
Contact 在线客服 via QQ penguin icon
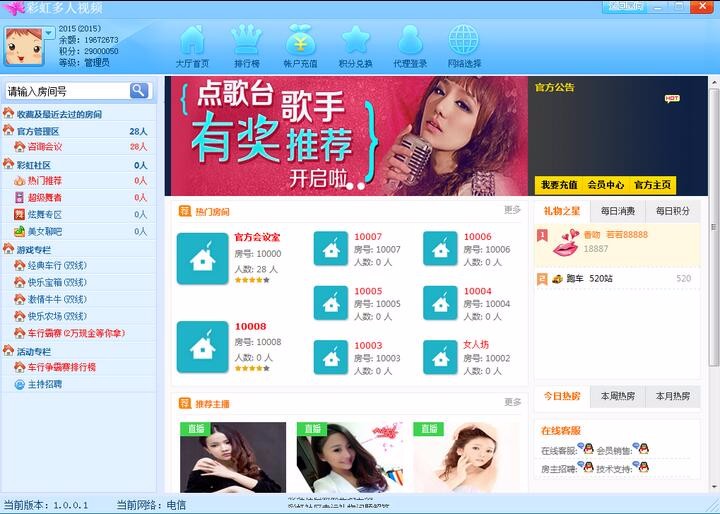coord(586,448)
